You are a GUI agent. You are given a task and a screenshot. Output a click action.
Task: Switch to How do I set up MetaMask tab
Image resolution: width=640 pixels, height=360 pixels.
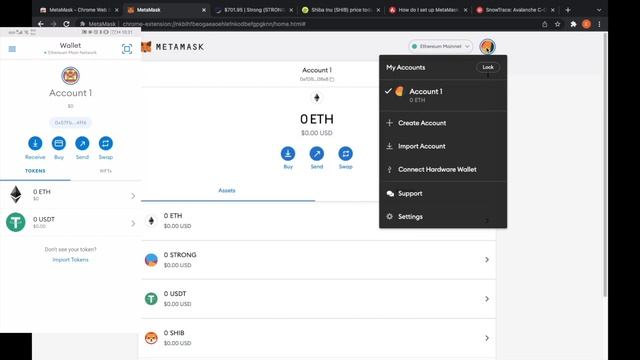429,10
